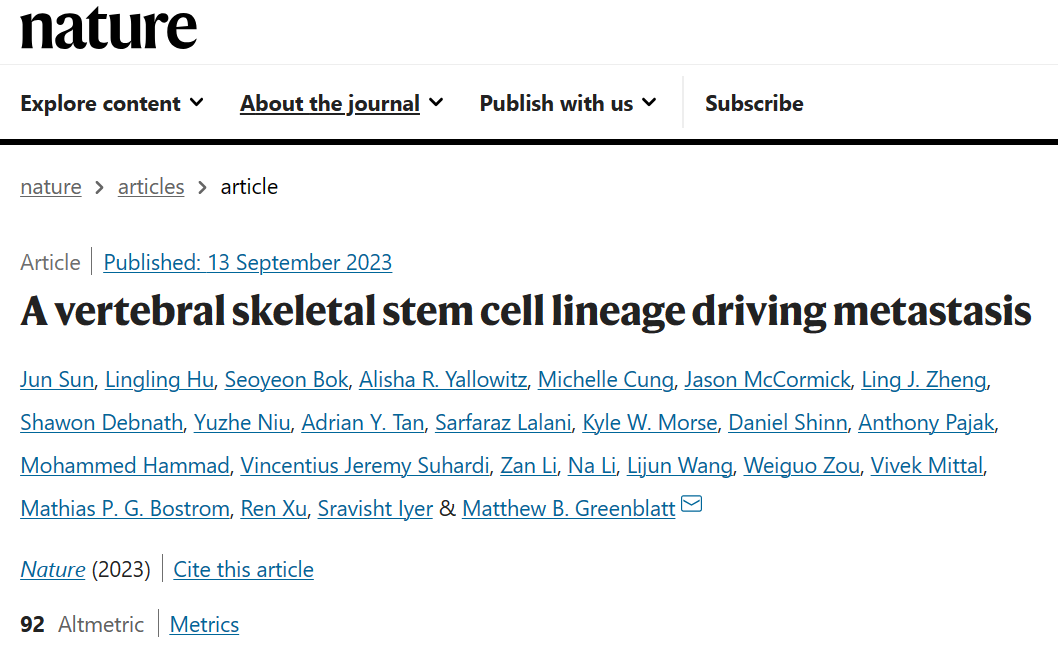Expand the Publish with us dropdown

(x=567, y=103)
